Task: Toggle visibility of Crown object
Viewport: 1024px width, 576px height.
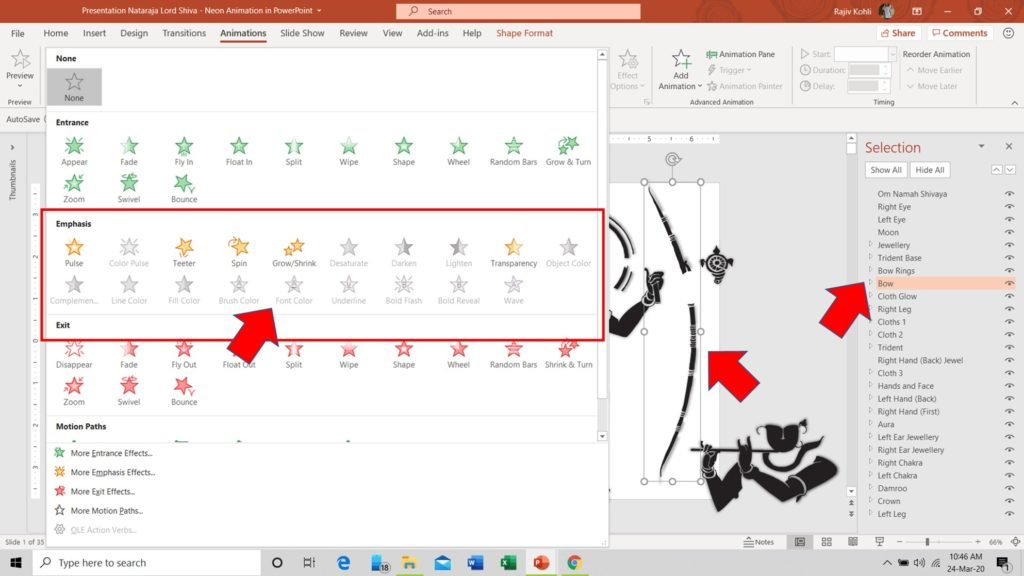Action: 1009,501
